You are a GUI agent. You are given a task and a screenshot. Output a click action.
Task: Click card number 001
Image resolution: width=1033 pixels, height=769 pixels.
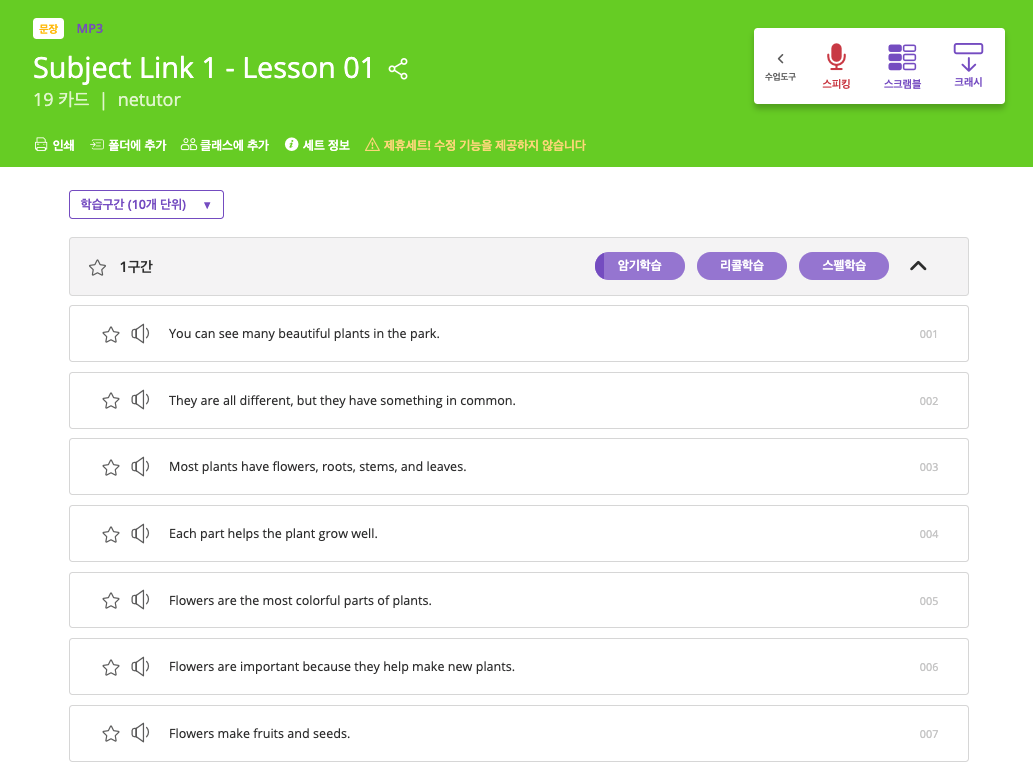(928, 334)
